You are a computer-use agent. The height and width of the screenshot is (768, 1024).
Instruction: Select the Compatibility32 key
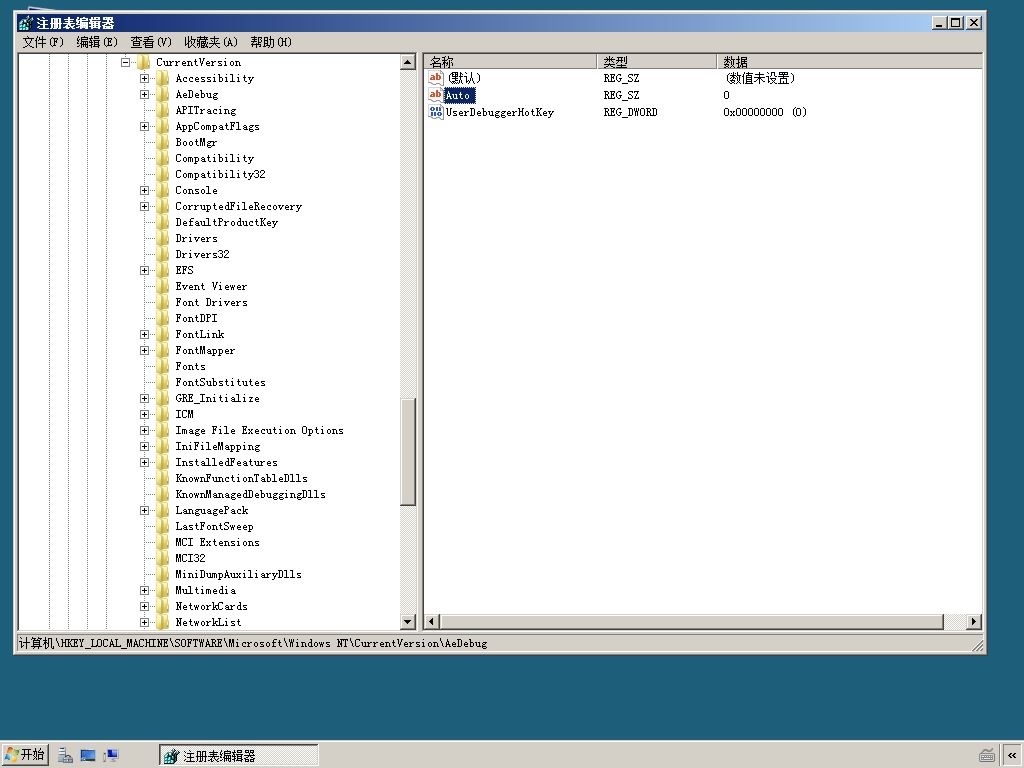(x=220, y=174)
